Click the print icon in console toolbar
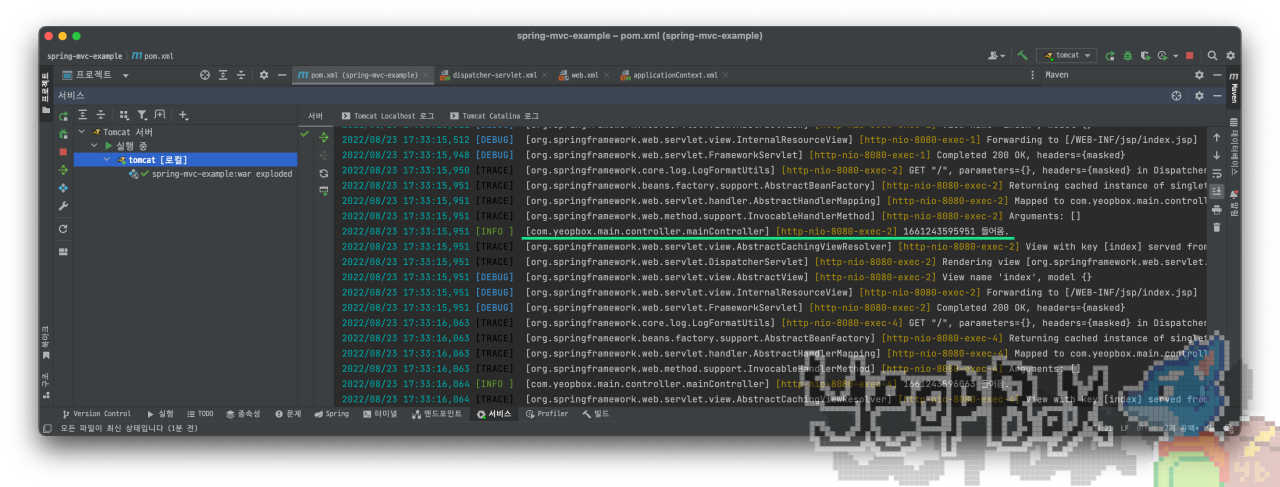 click(x=1216, y=209)
